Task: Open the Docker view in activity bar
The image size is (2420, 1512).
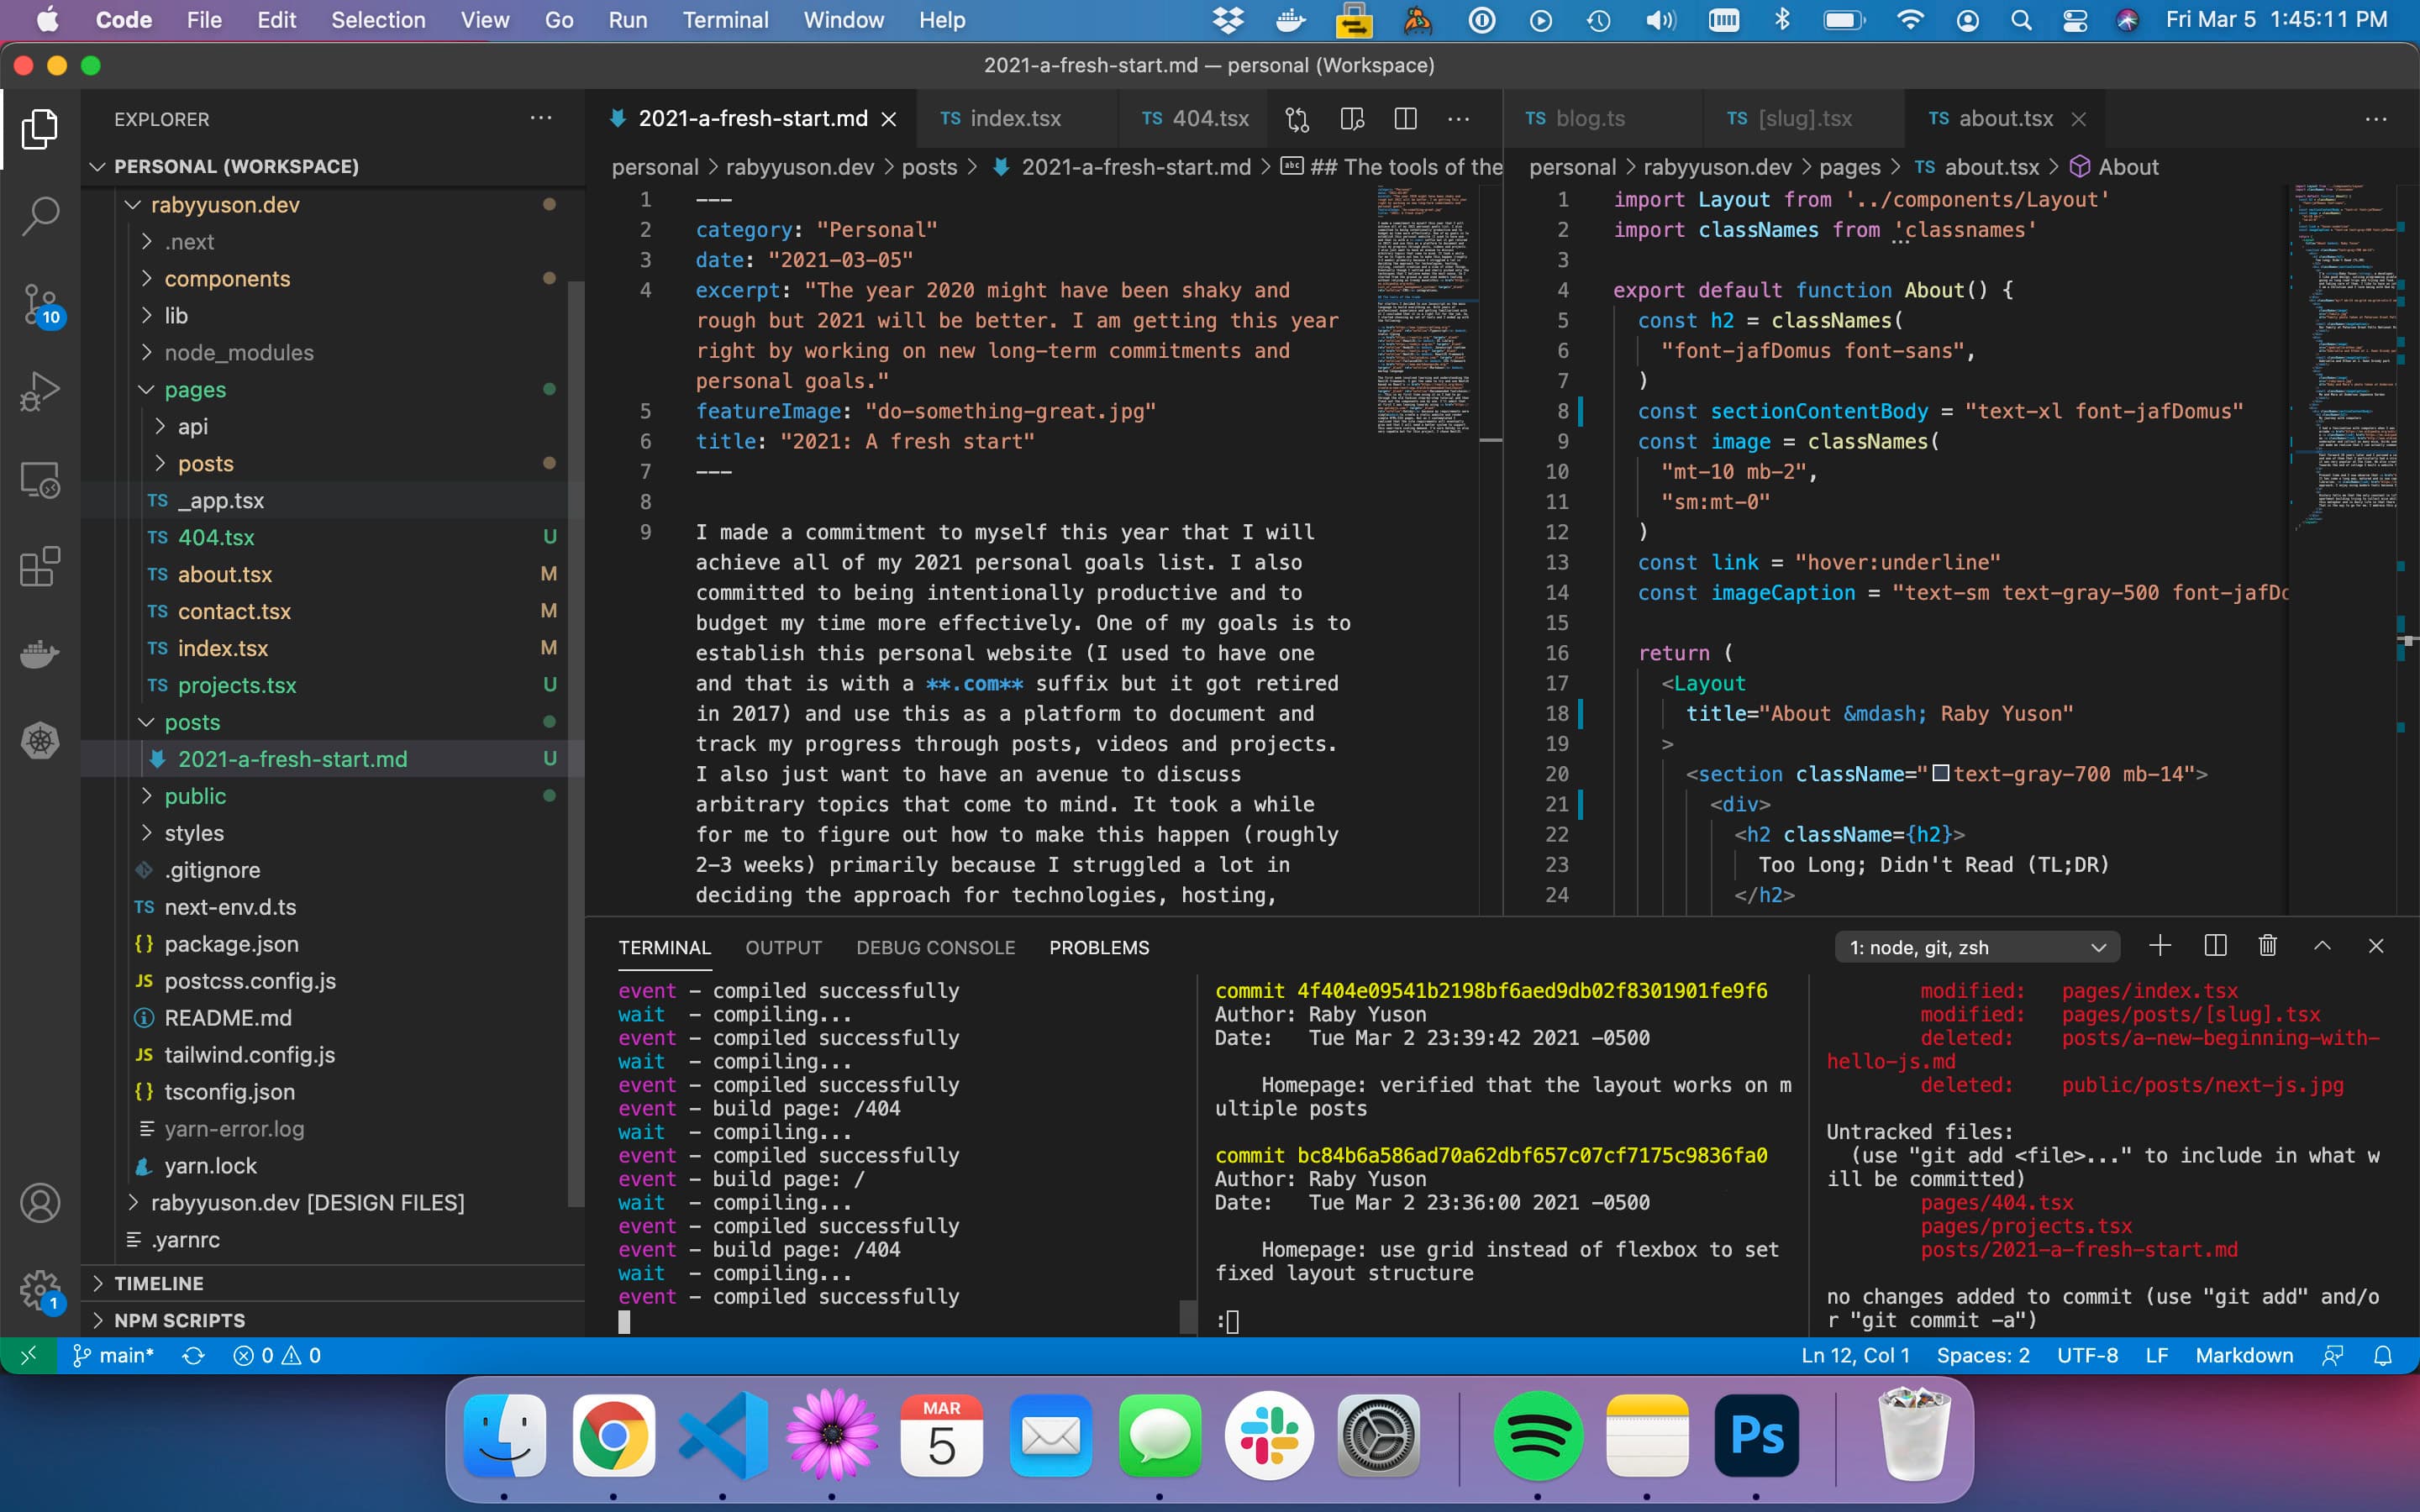Action: (40, 655)
